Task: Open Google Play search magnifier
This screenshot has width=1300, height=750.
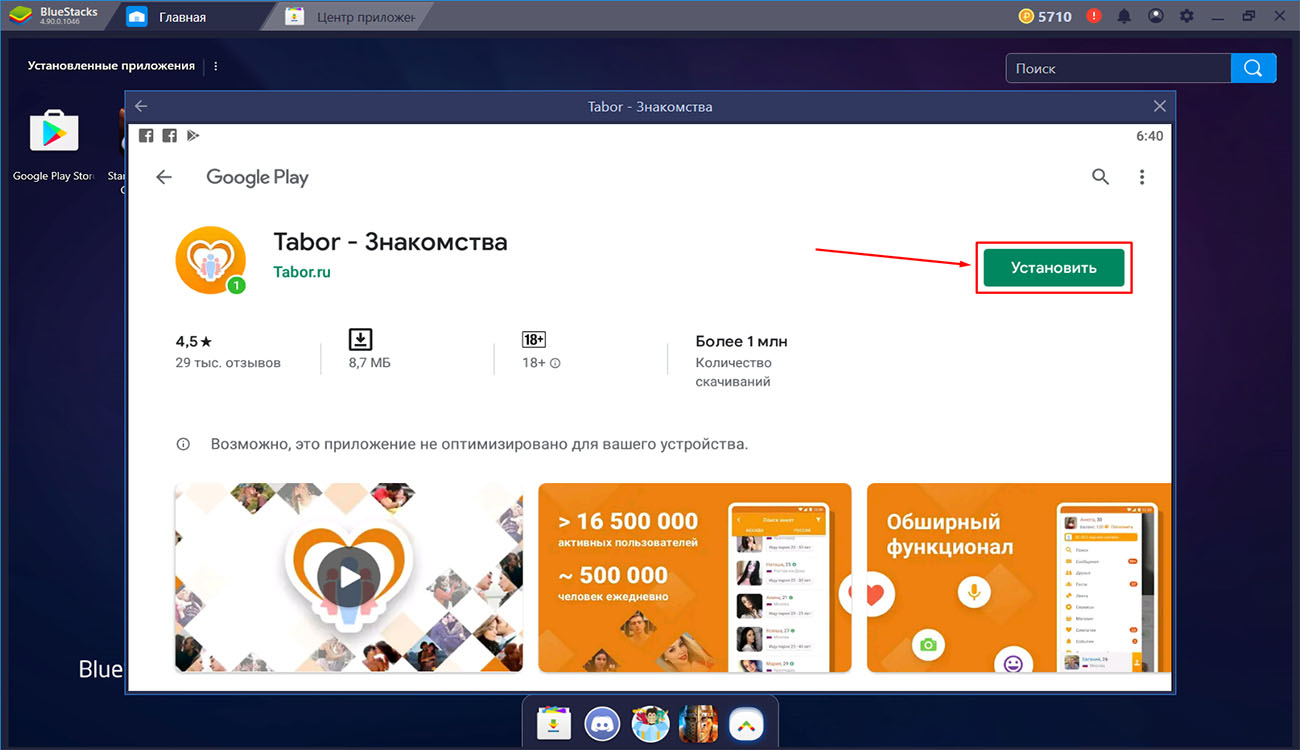Action: (x=1100, y=177)
